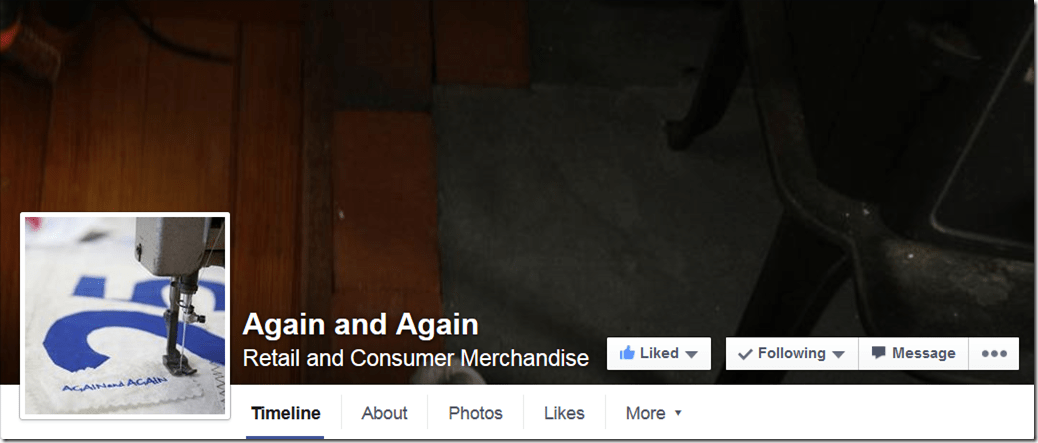Click the thumbs-up icon on Liked button
The height and width of the screenshot is (443, 1038).
tap(626, 353)
